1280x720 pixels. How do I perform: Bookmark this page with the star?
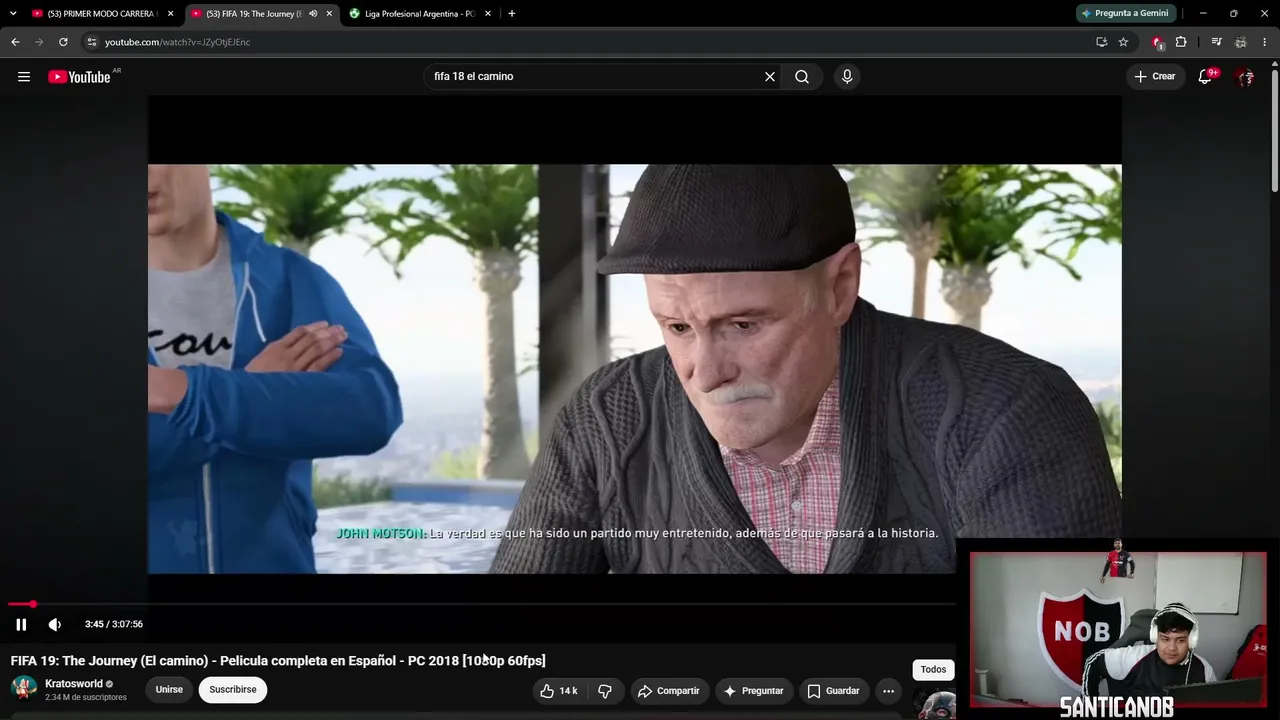[1123, 42]
